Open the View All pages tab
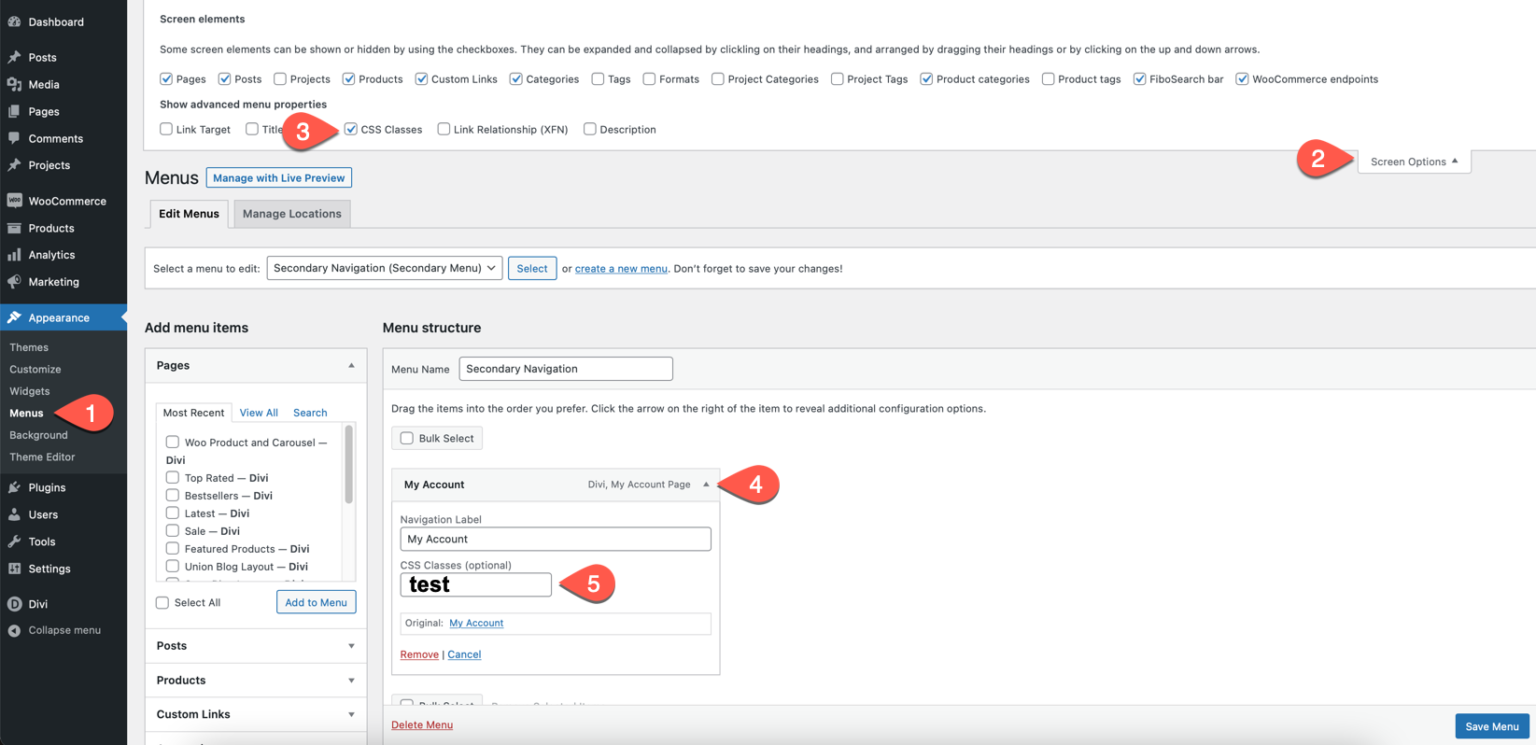The width and height of the screenshot is (1536, 745). point(259,413)
